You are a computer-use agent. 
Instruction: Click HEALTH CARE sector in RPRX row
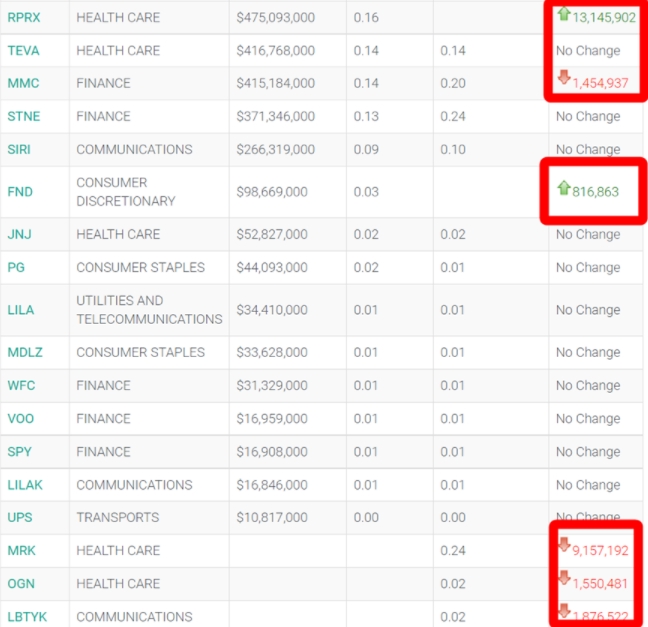(118, 17)
